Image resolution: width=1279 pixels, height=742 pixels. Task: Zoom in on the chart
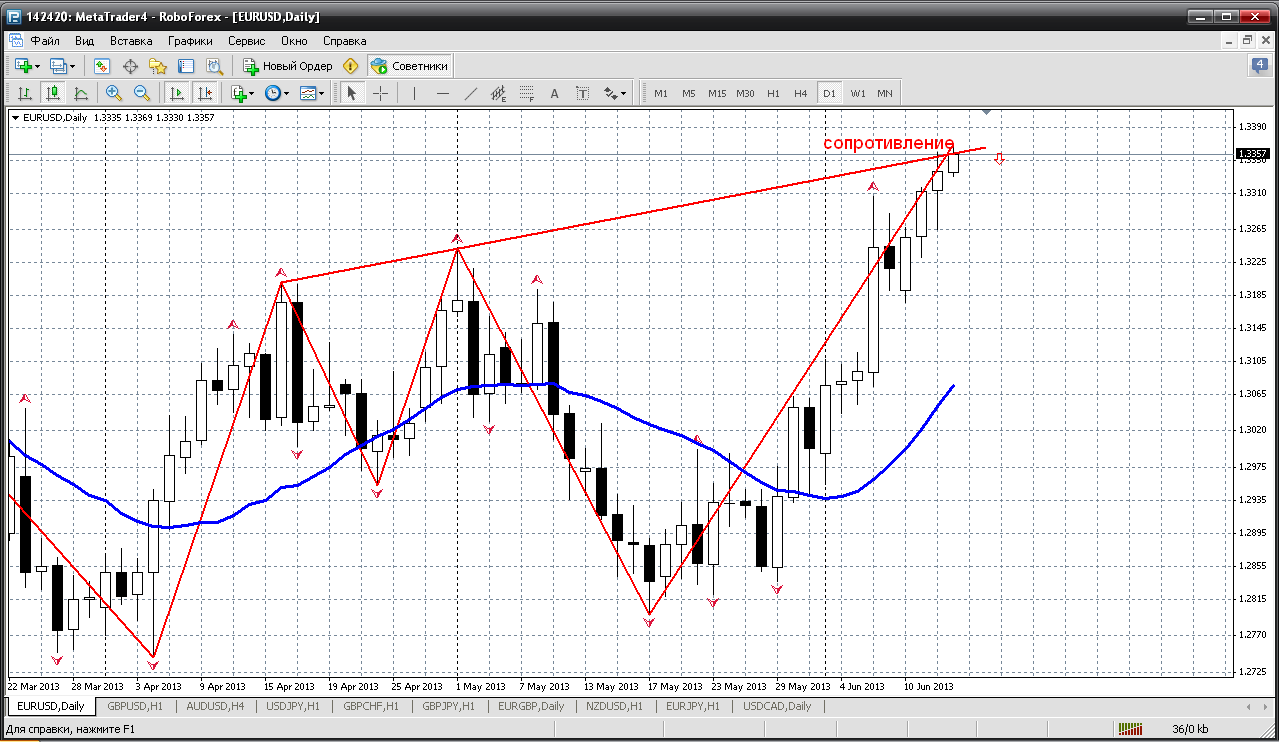(114, 93)
